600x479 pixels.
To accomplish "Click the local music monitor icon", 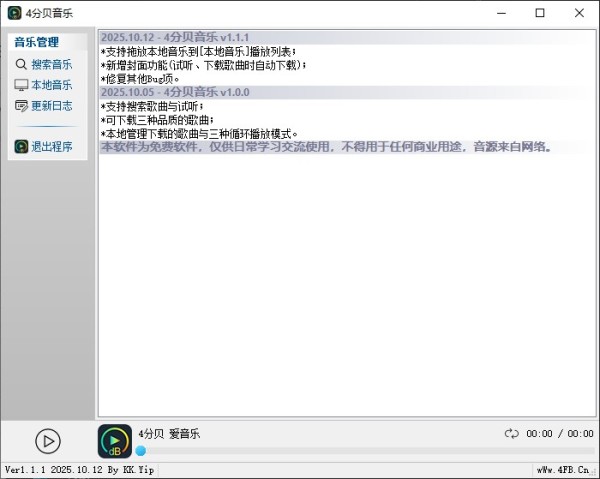I will (x=21, y=85).
